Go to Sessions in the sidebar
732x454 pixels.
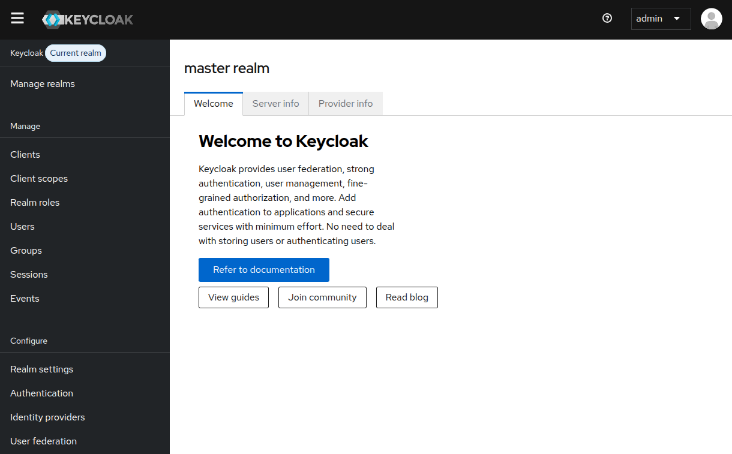[29, 275]
